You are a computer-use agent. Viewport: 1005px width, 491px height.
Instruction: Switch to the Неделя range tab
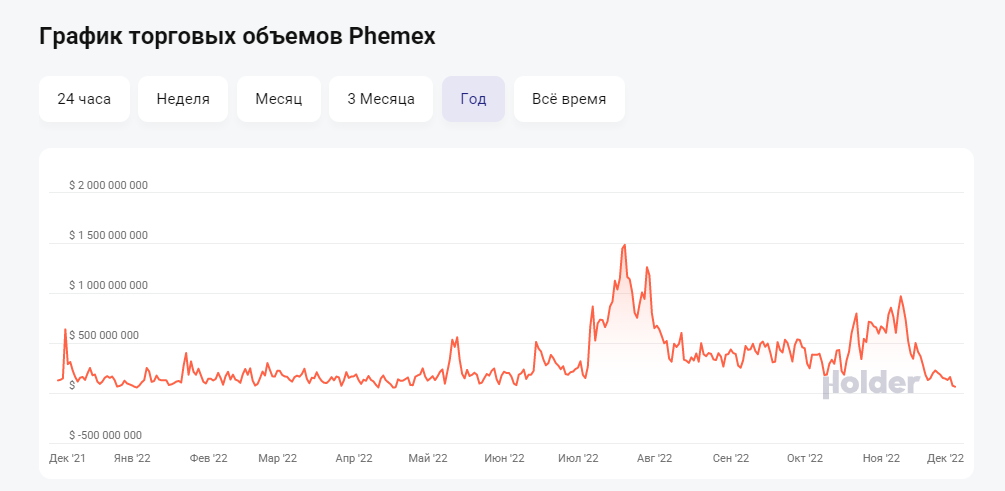tap(183, 99)
